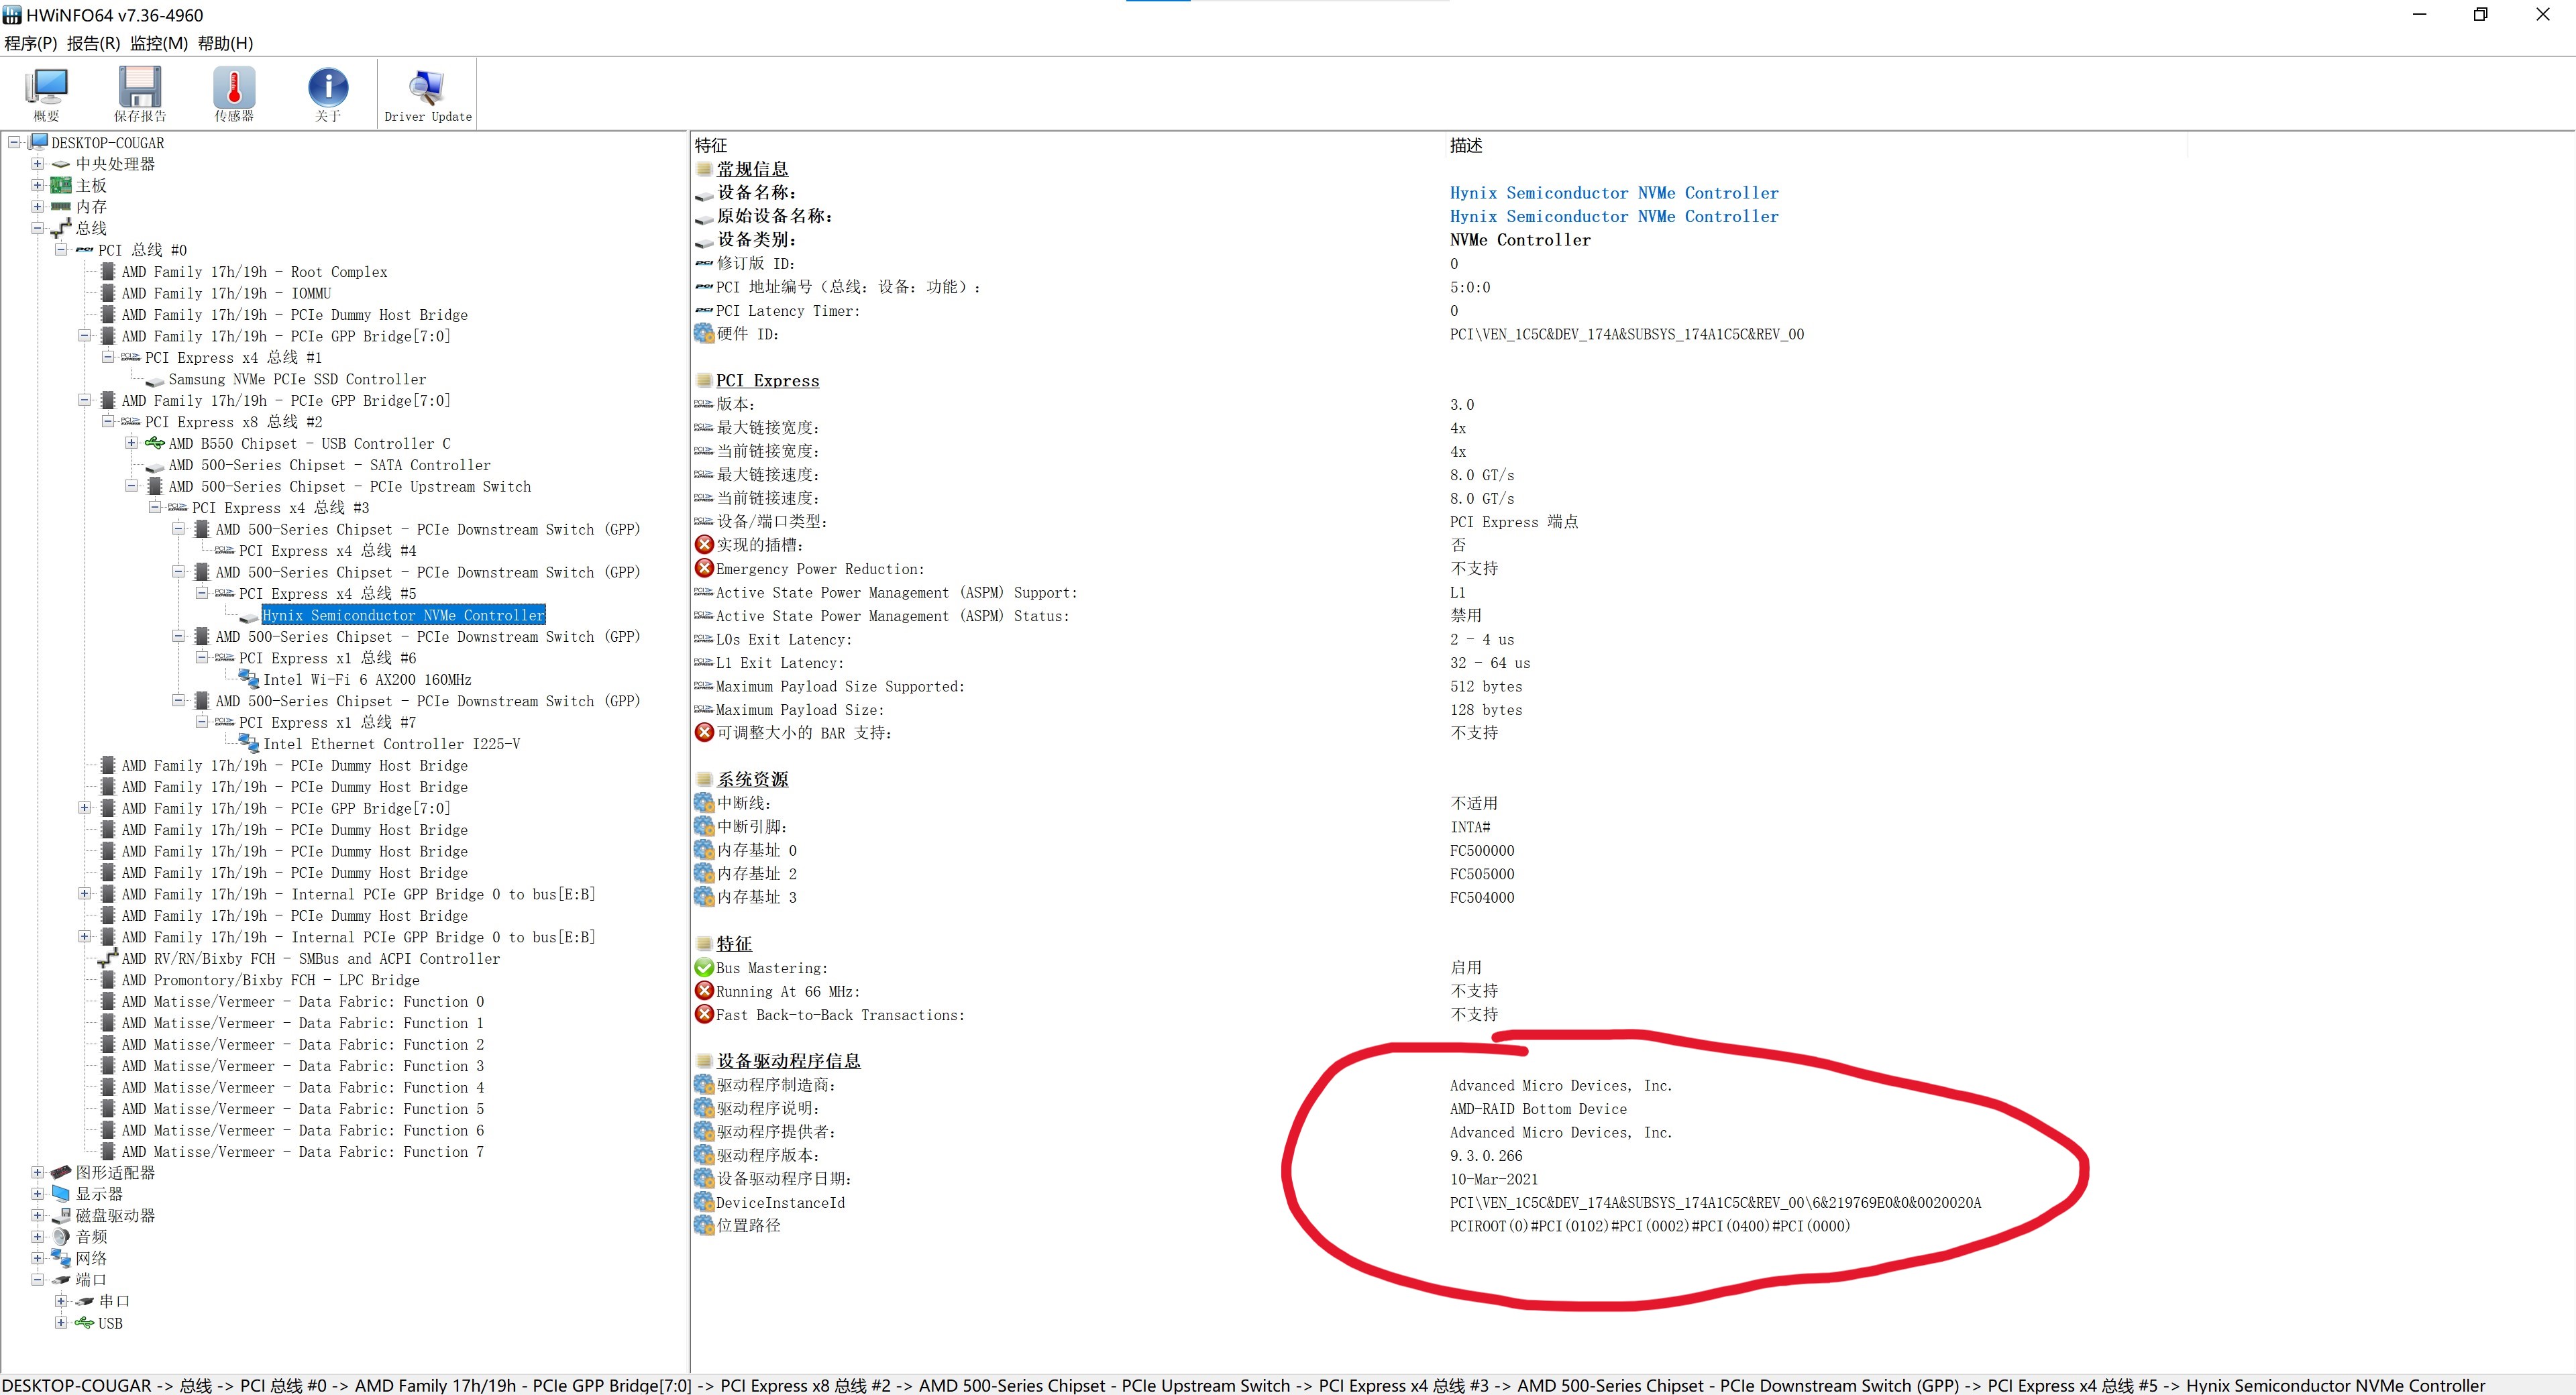Click the 磁盘驱动器 drive icon
The height and width of the screenshot is (1395, 2576).
[61, 1215]
